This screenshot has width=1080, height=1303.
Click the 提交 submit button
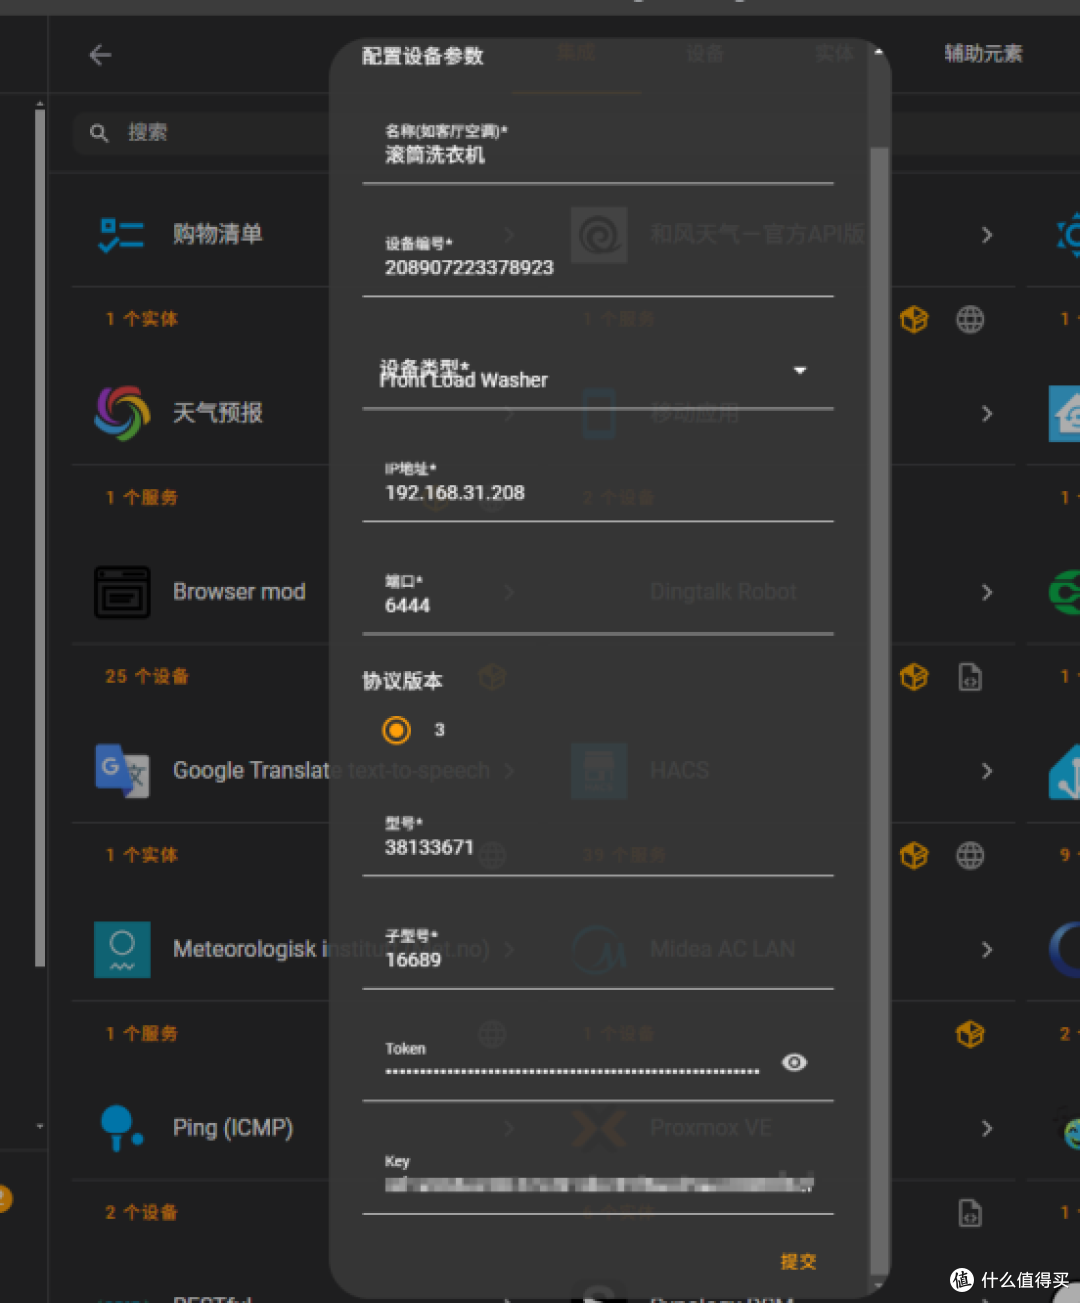tap(798, 1261)
